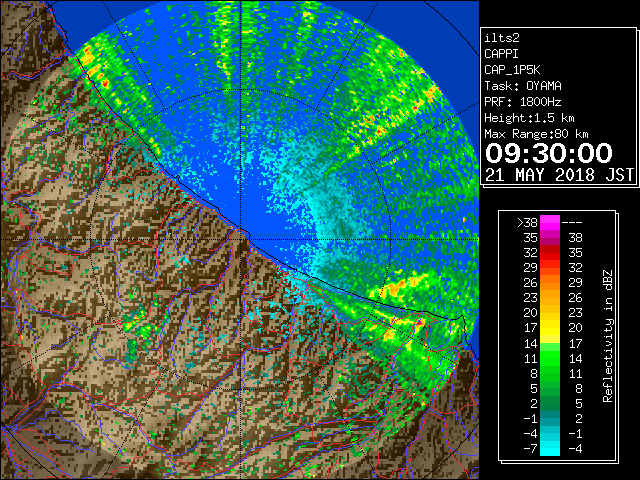This screenshot has width=640, height=480.
Task: Click the "Task: OYAMA" line
Action: pyautogui.click(x=523, y=86)
